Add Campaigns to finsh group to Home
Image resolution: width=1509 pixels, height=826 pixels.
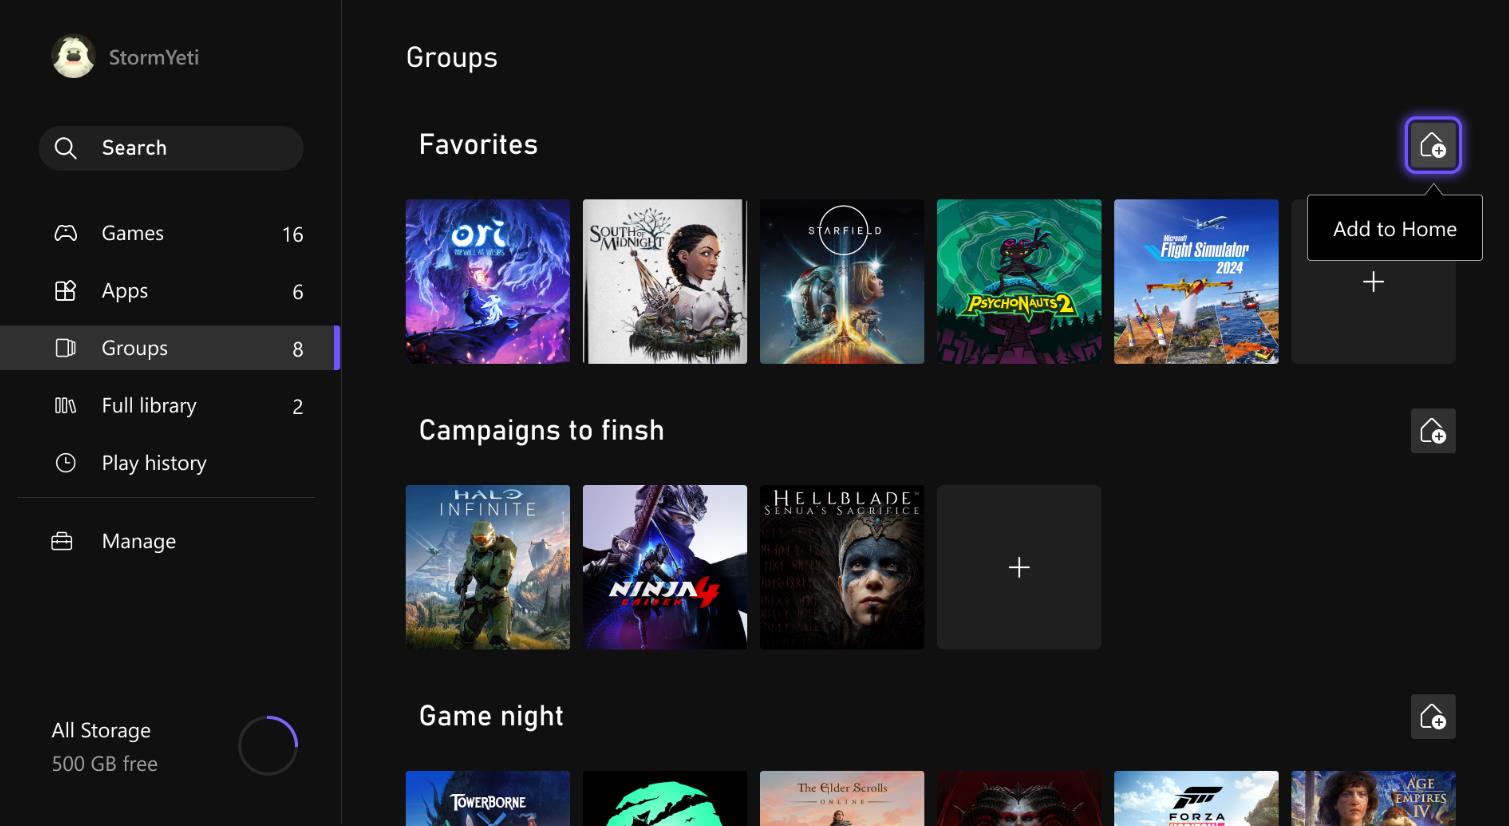pos(1432,431)
